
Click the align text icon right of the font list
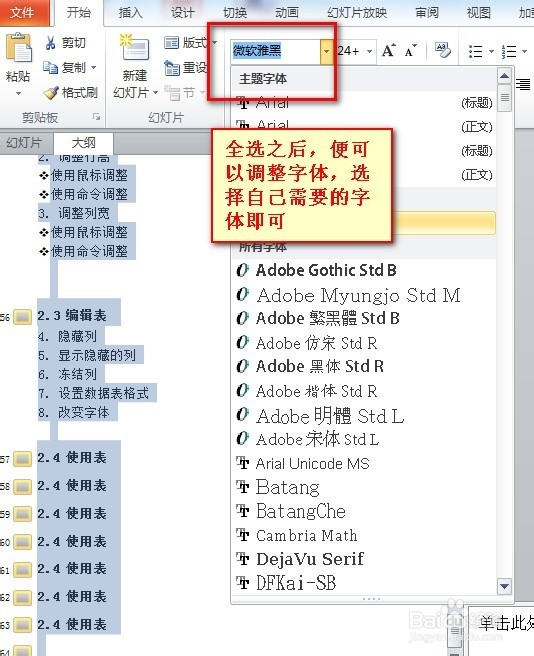(523, 84)
